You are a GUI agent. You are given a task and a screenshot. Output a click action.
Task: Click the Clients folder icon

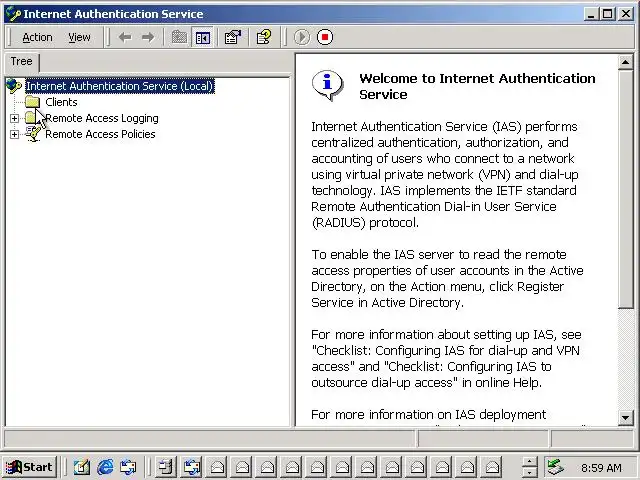tap(32, 102)
